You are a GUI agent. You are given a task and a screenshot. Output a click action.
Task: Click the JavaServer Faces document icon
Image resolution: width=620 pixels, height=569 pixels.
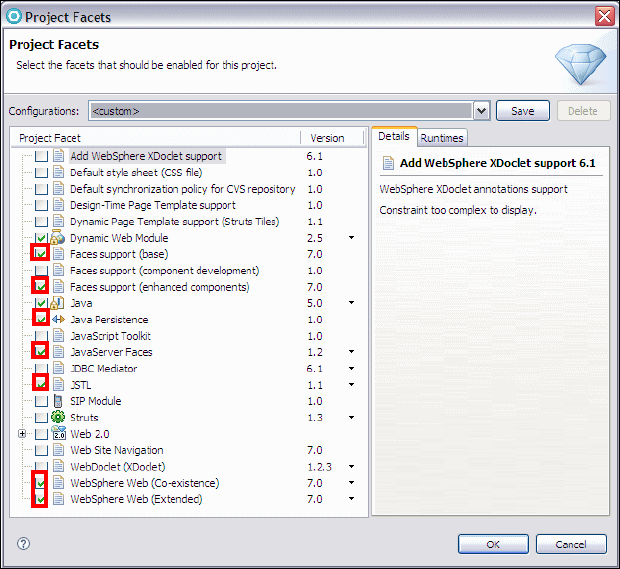click(58, 352)
